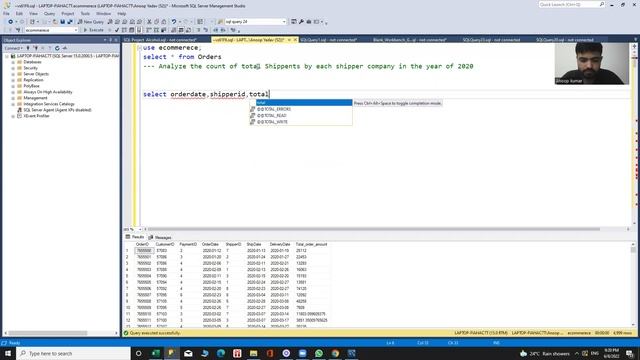
Task: Select Integration Services Catalogs node
Action: coord(49,104)
